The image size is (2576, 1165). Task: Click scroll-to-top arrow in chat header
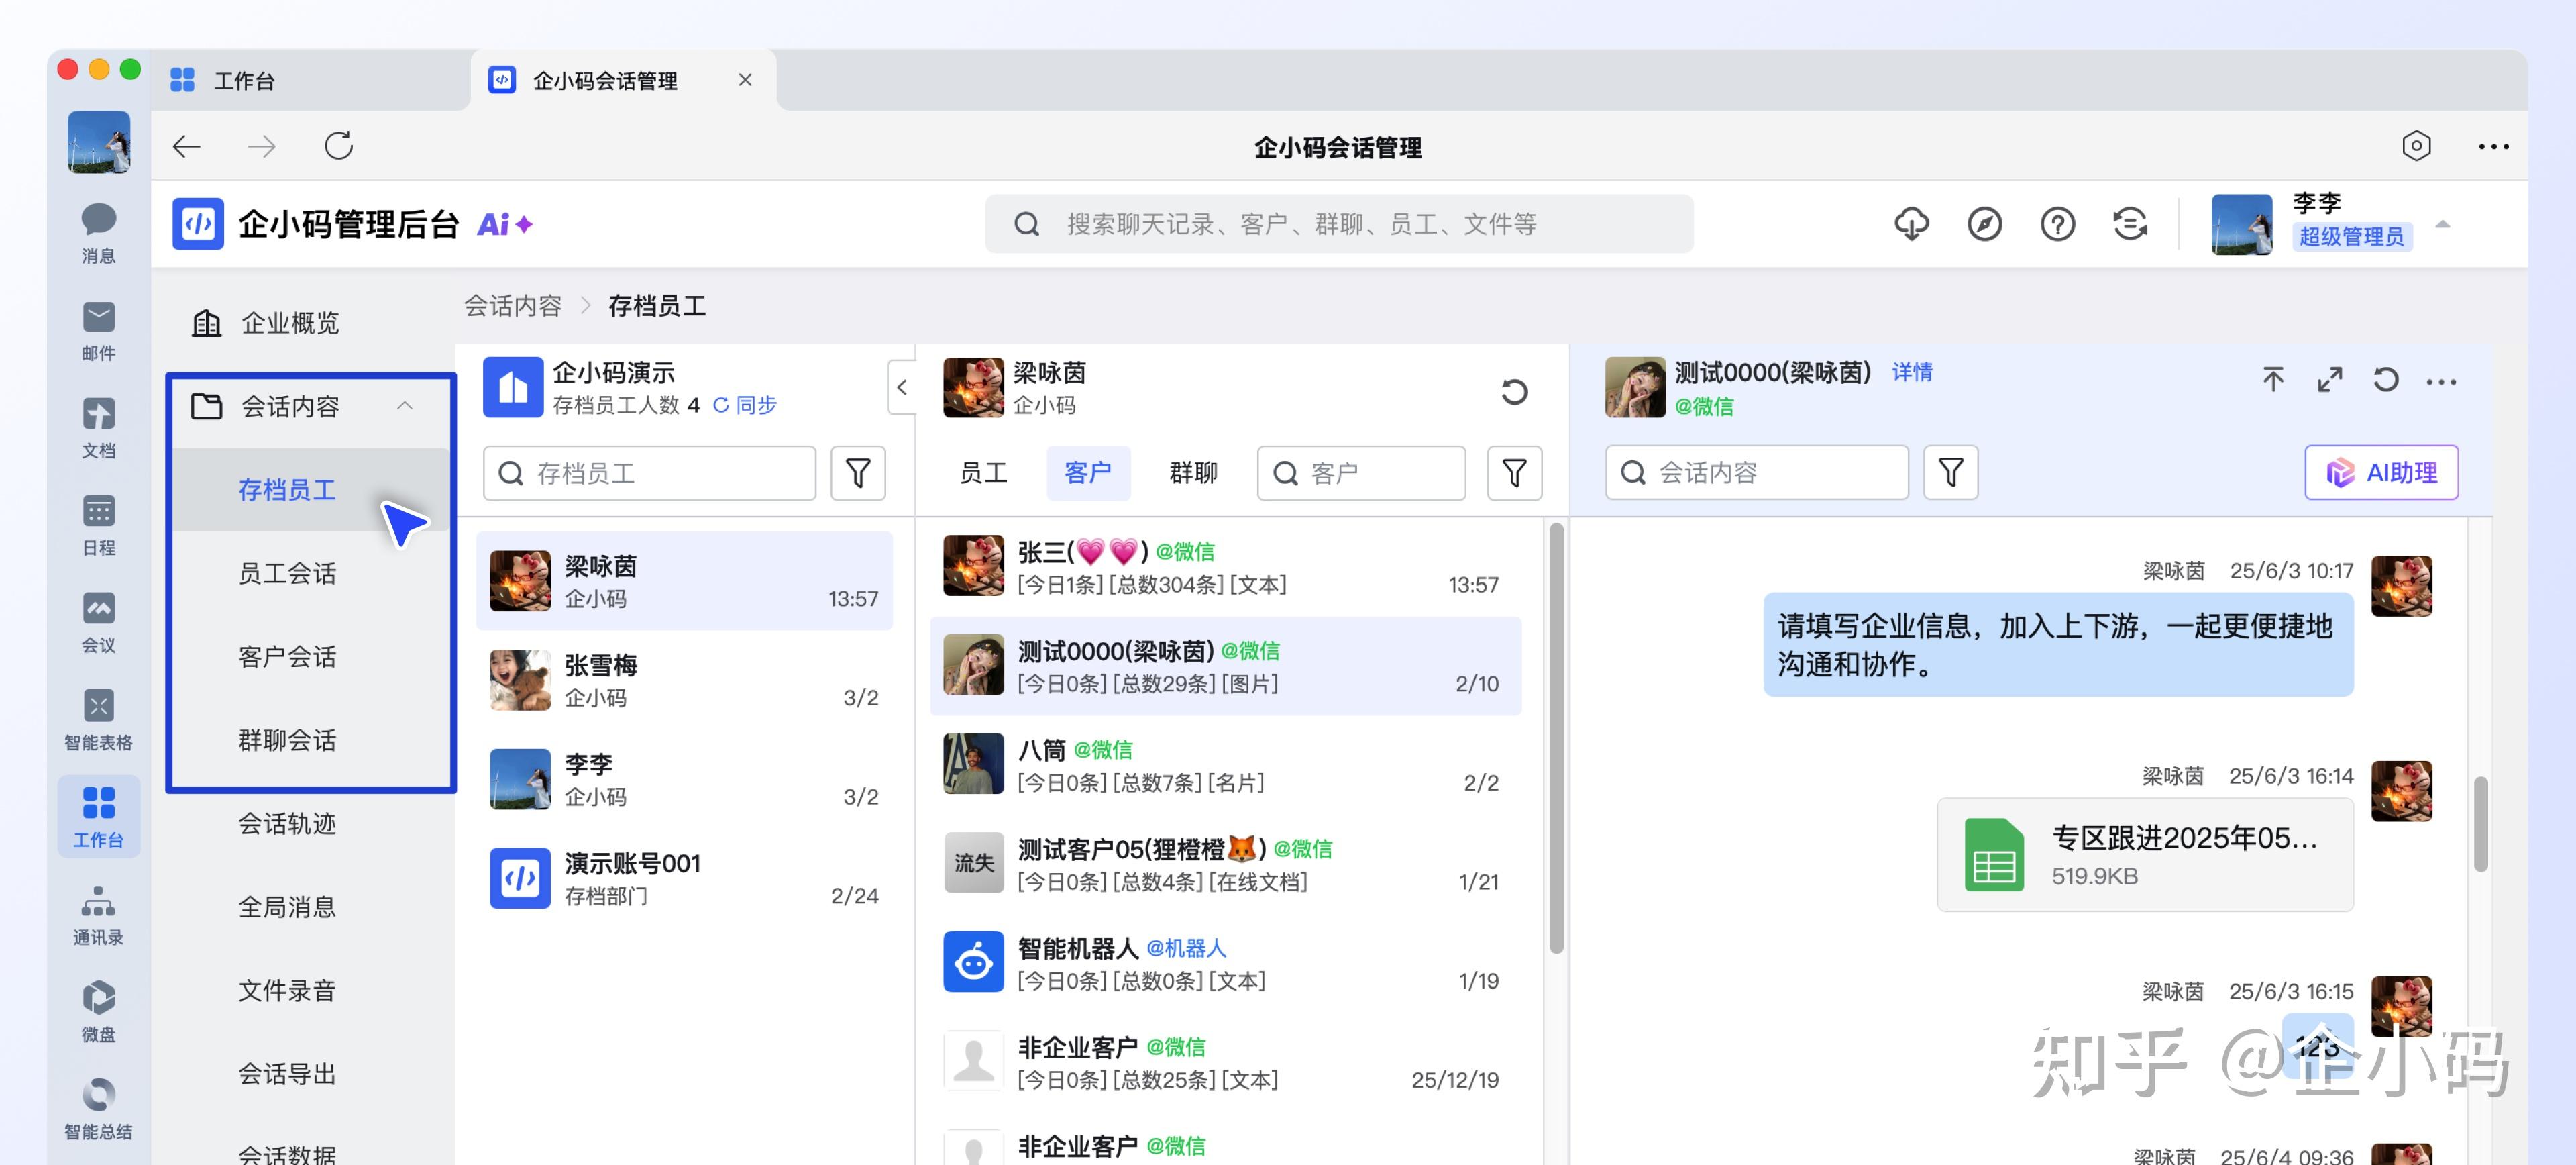2273,381
